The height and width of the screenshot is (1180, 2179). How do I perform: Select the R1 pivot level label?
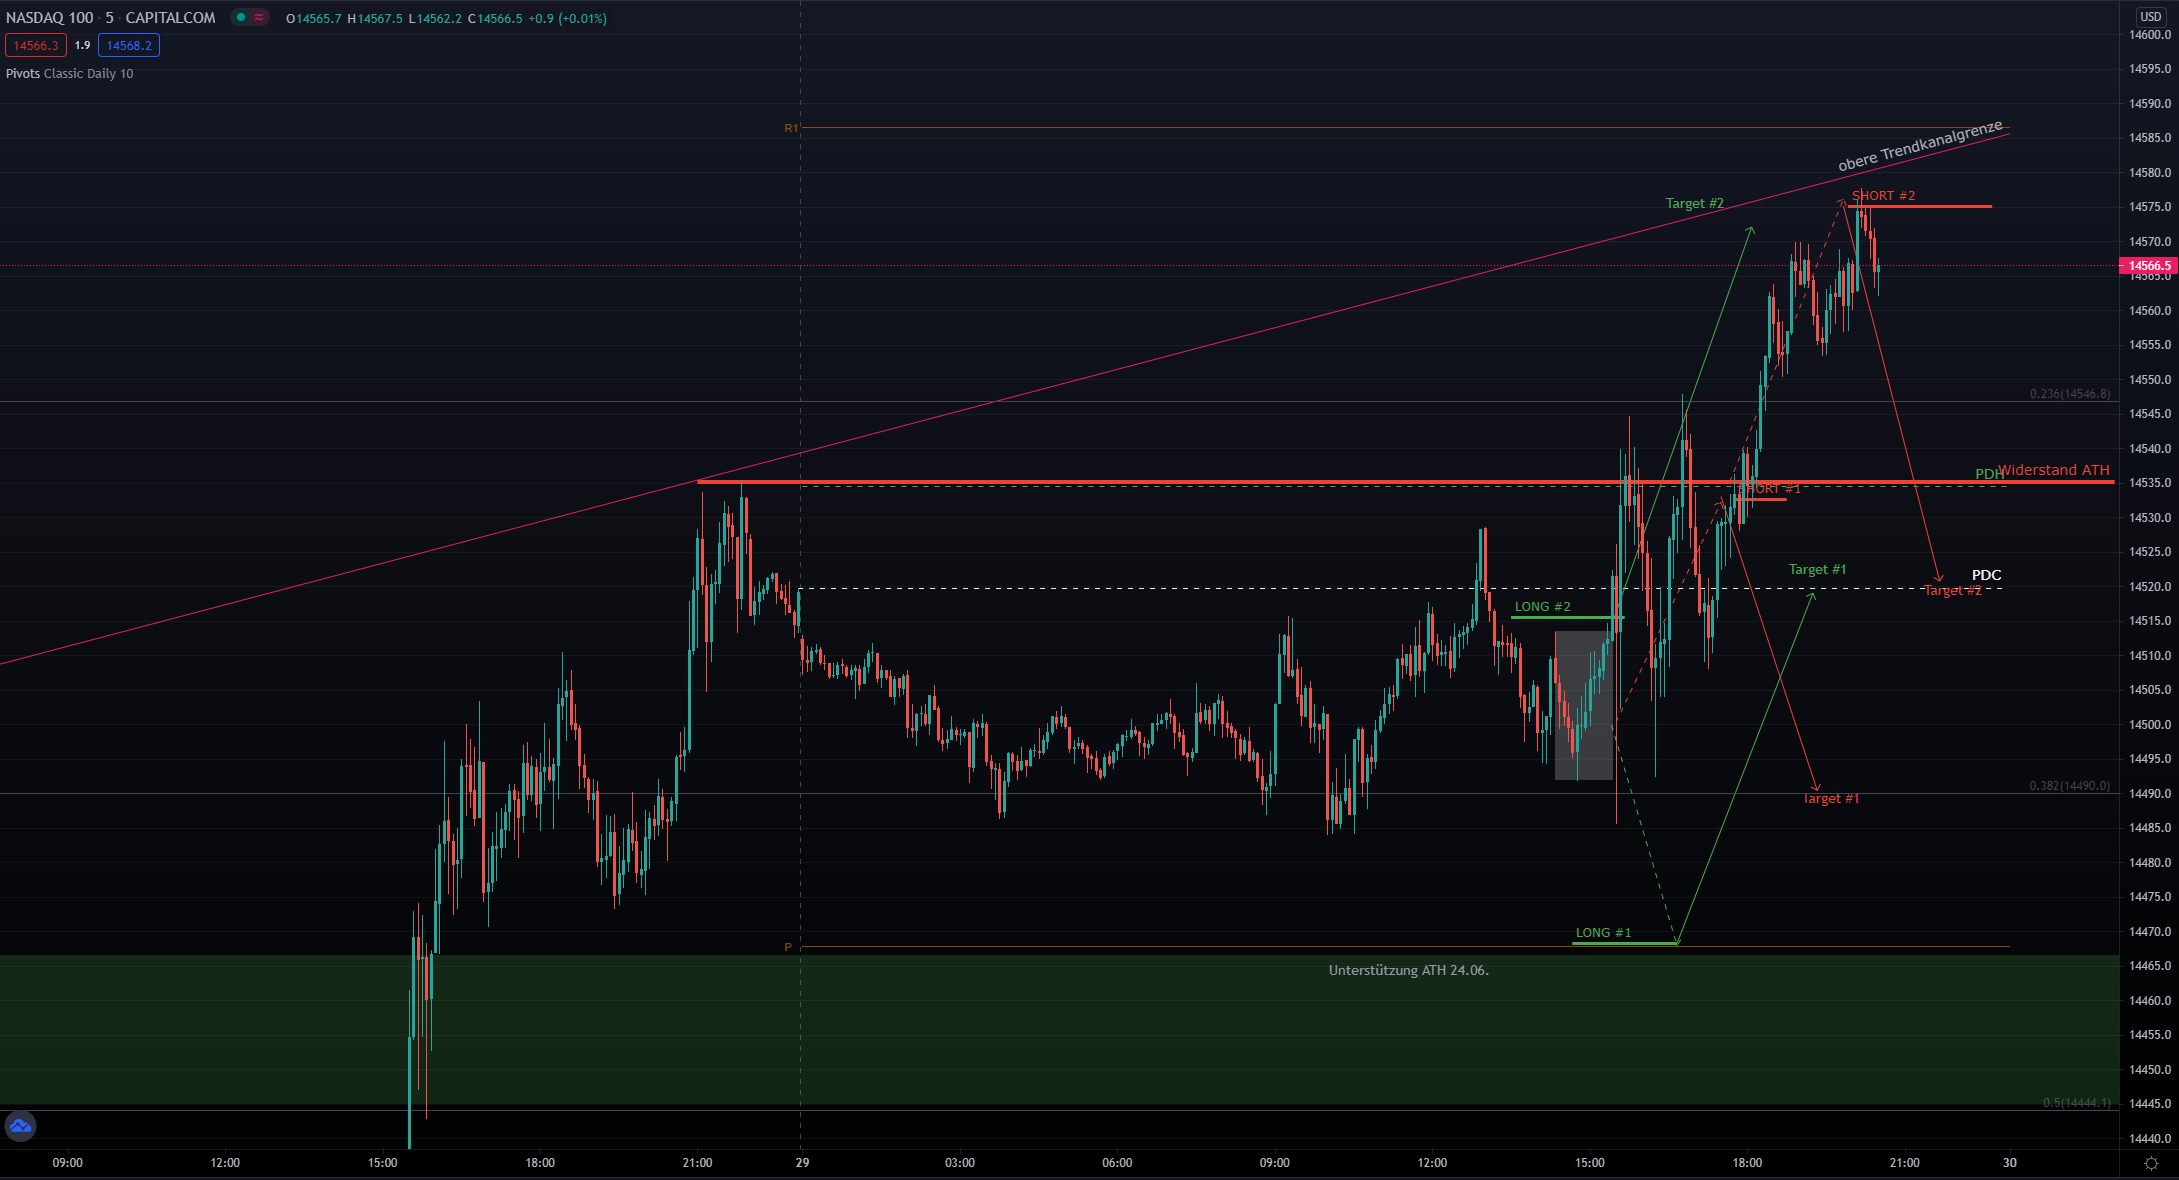point(790,128)
